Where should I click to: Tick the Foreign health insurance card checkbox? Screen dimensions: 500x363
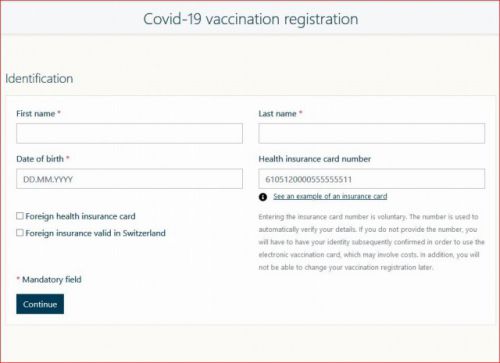point(20,216)
